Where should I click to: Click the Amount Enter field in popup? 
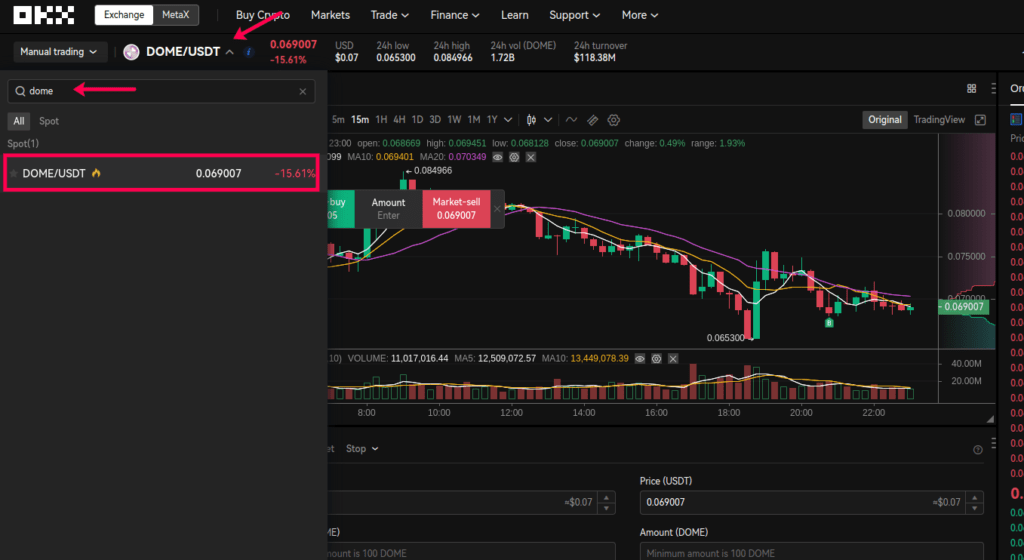389,209
